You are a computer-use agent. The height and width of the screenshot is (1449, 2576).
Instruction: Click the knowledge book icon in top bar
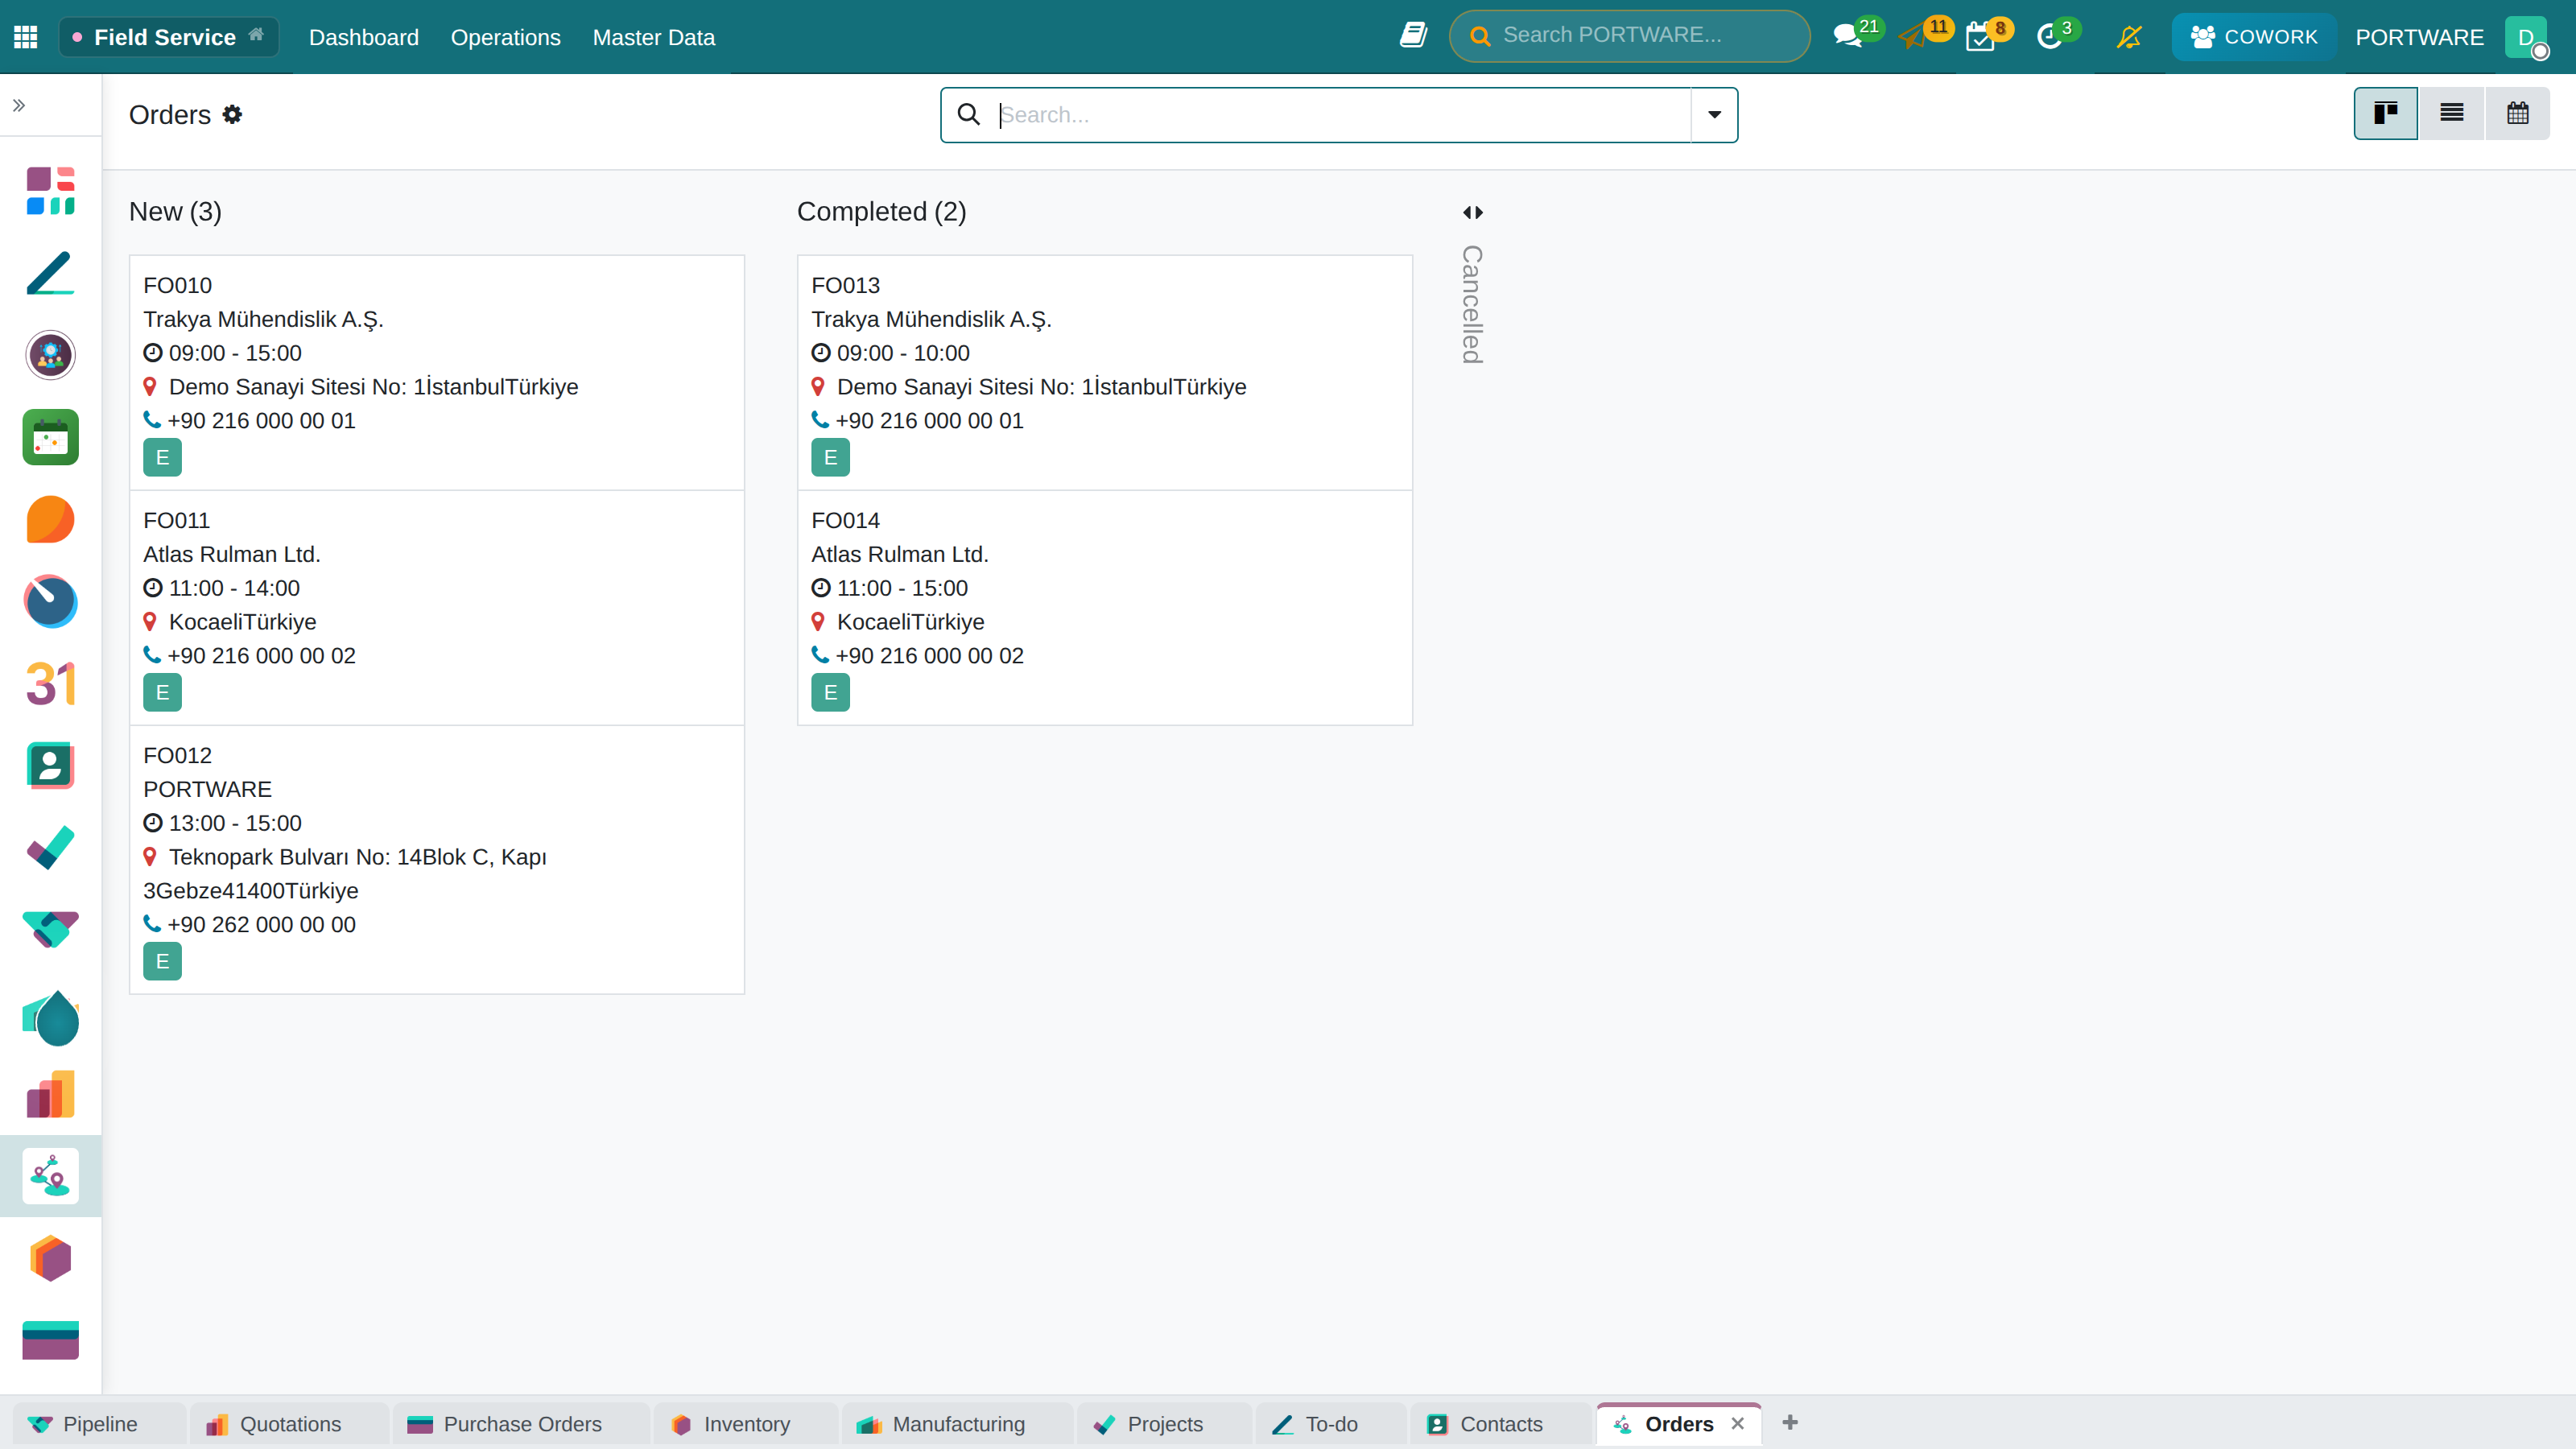pyautogui.click(x=1413, y=36)
